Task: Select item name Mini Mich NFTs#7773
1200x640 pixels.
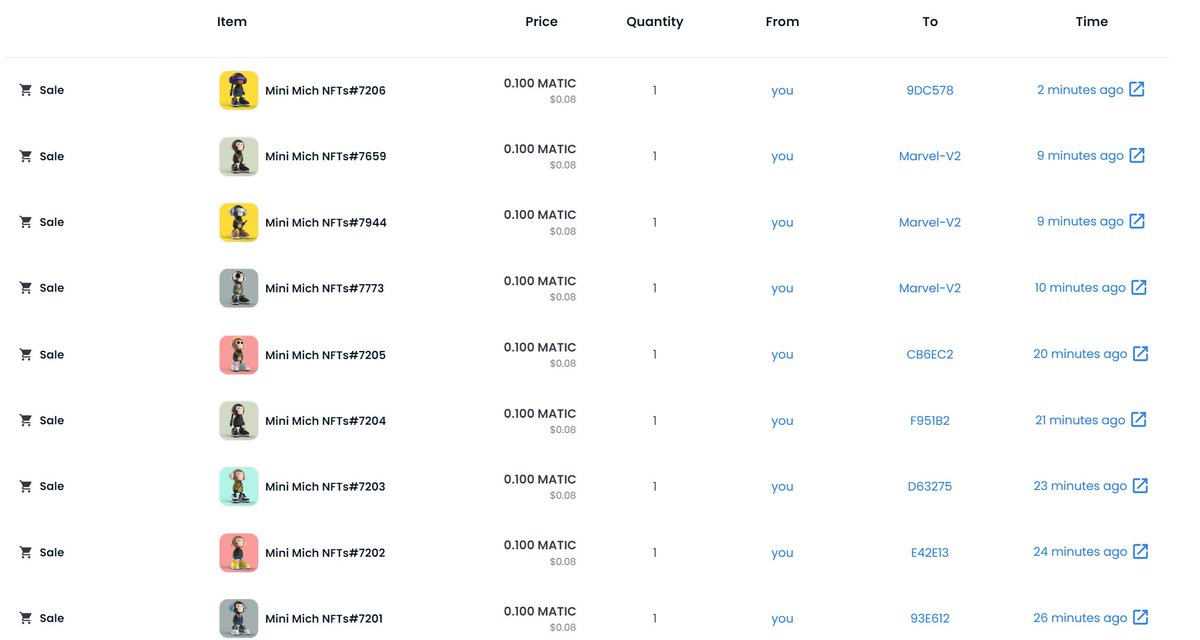Action: pos(324,289)
